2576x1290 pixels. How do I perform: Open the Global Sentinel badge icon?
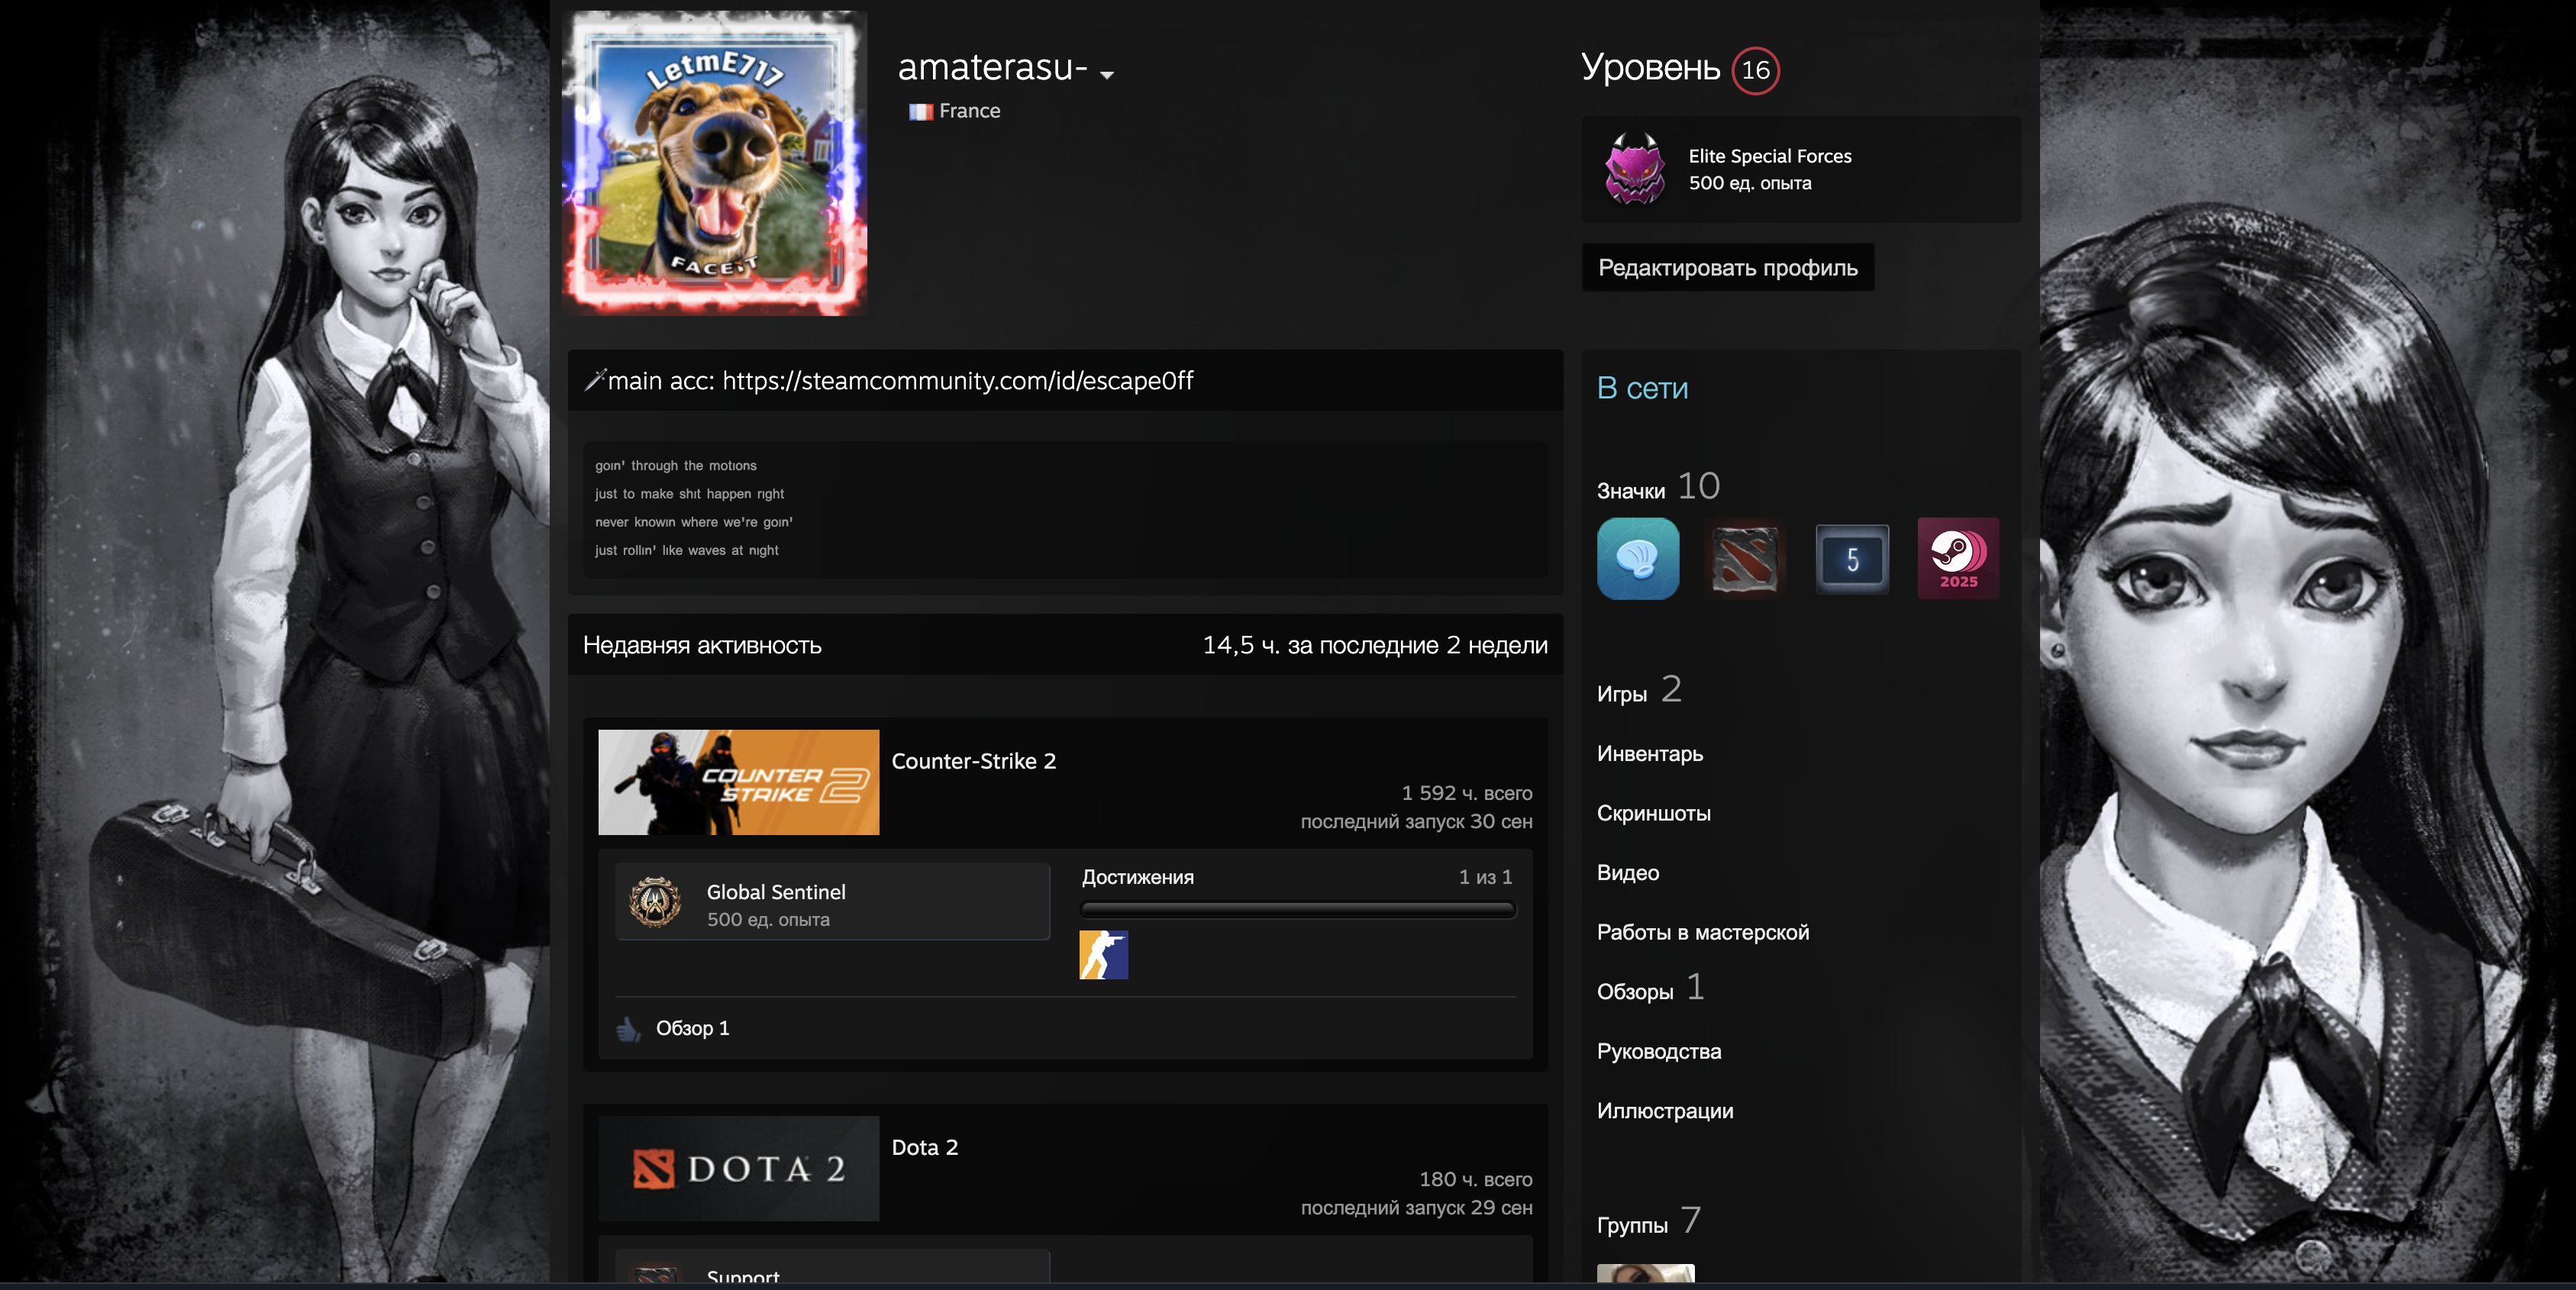click(655, 902)
